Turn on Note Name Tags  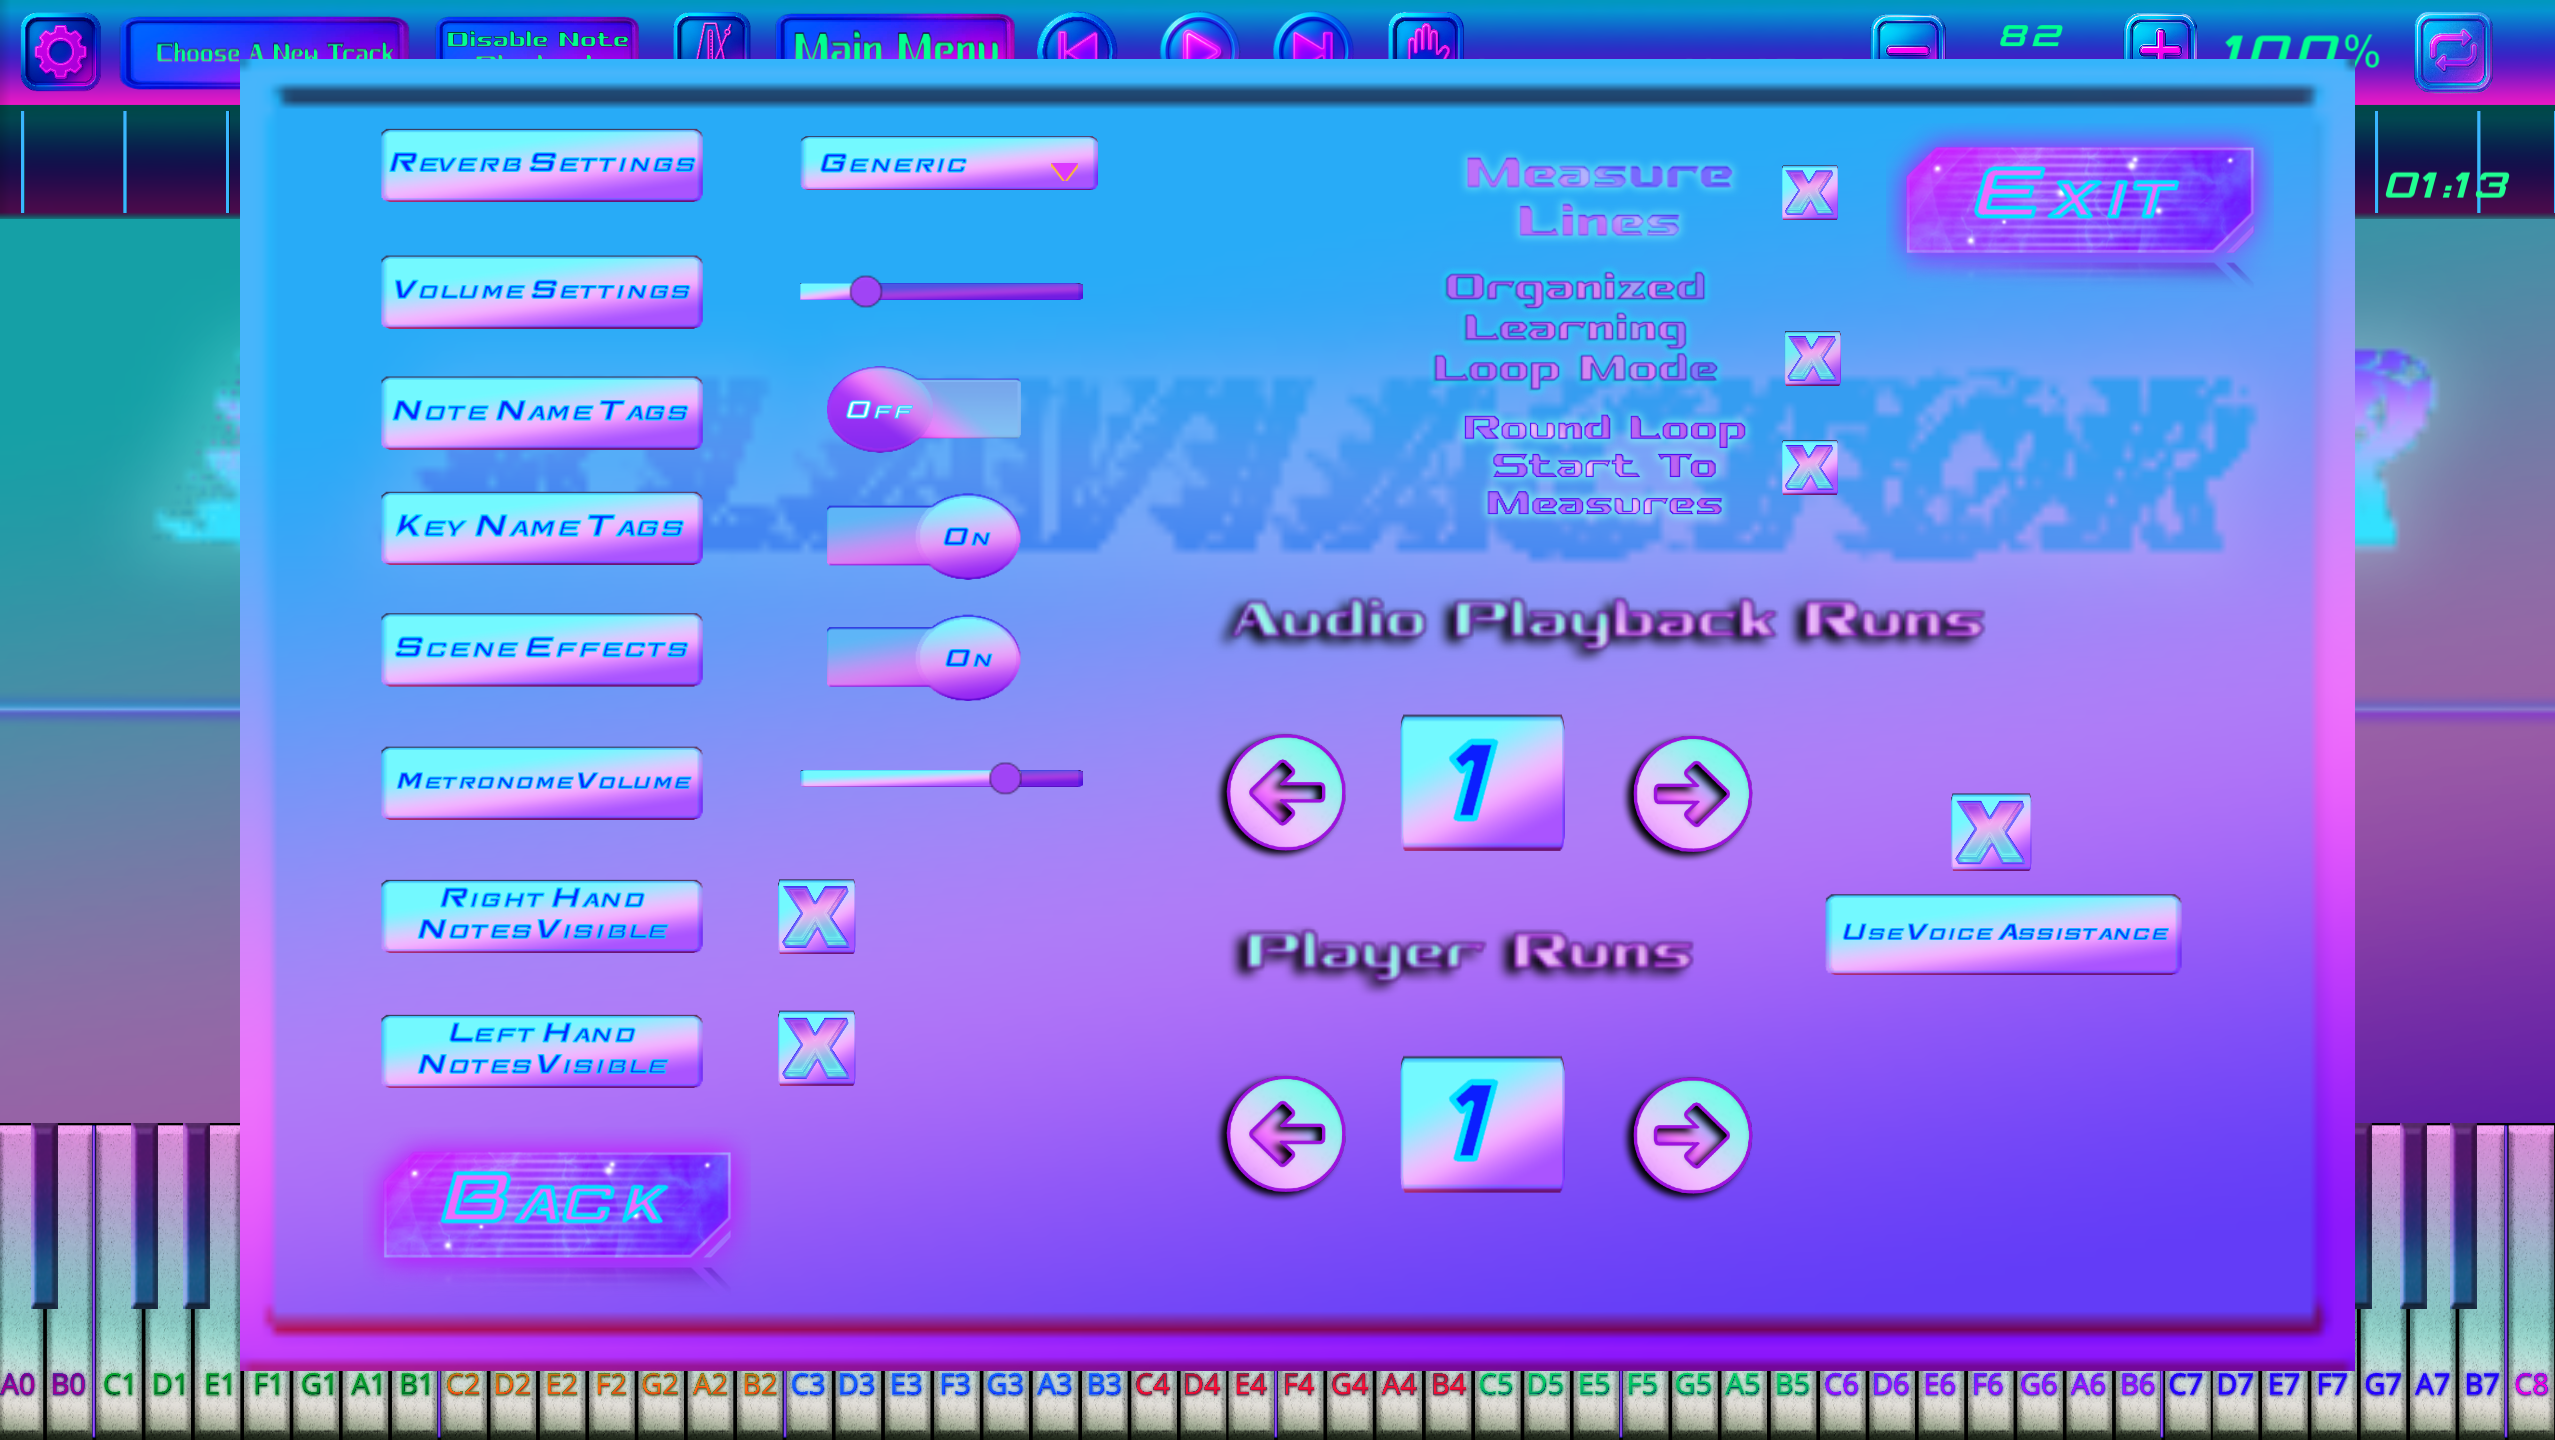919,409
